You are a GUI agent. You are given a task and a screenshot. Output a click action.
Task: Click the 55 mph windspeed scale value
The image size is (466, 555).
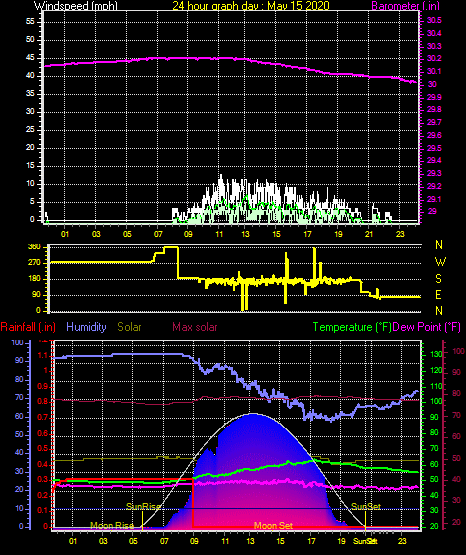[30, 22]
